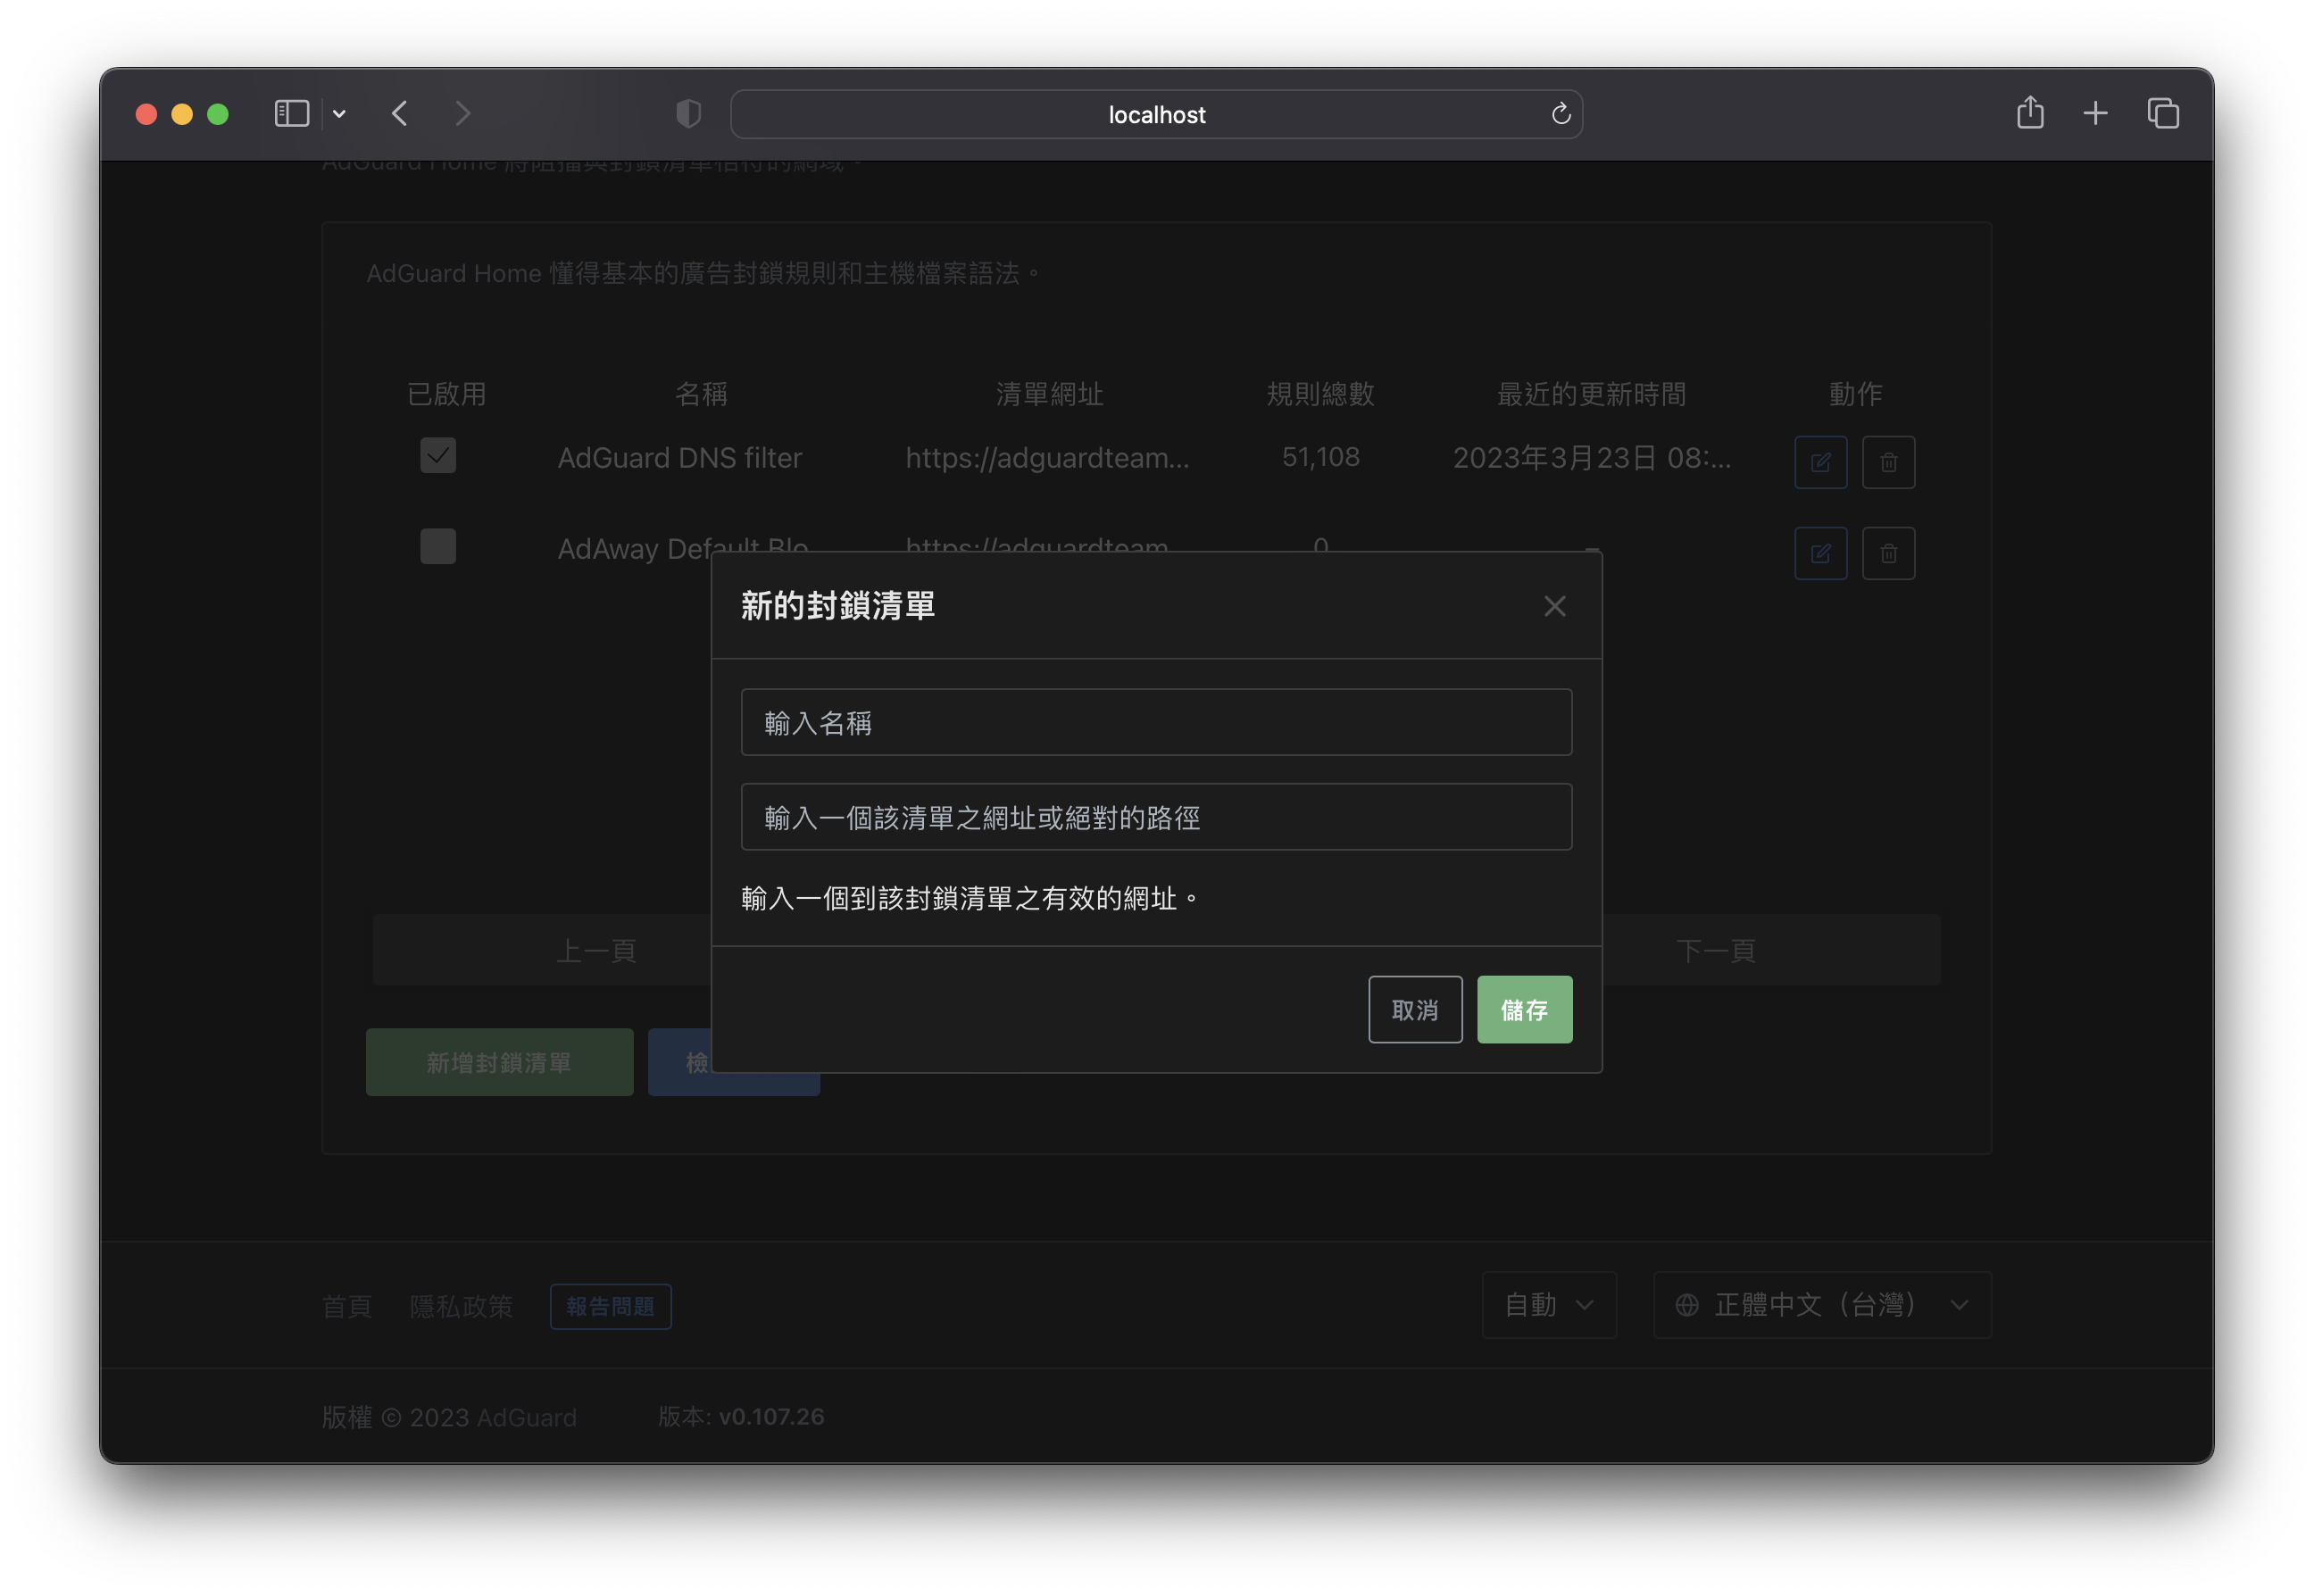Enable the AdAway Default Blocklist checkbox
The image size is (2314, 1596).
[x=438, y=546]
